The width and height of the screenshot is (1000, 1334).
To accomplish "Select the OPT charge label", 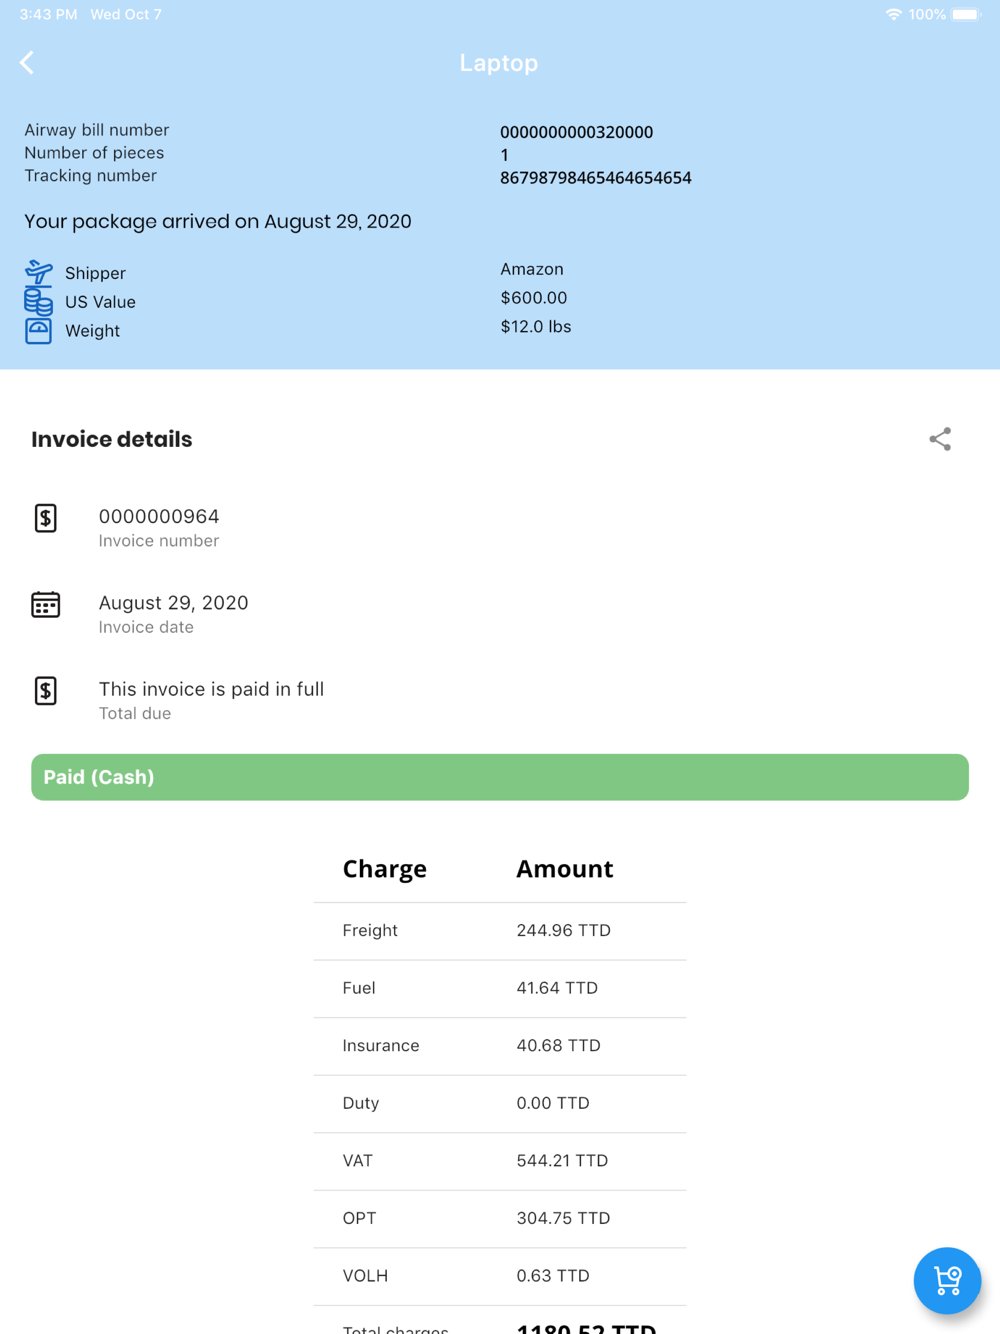I will [x=360, y=1218].
